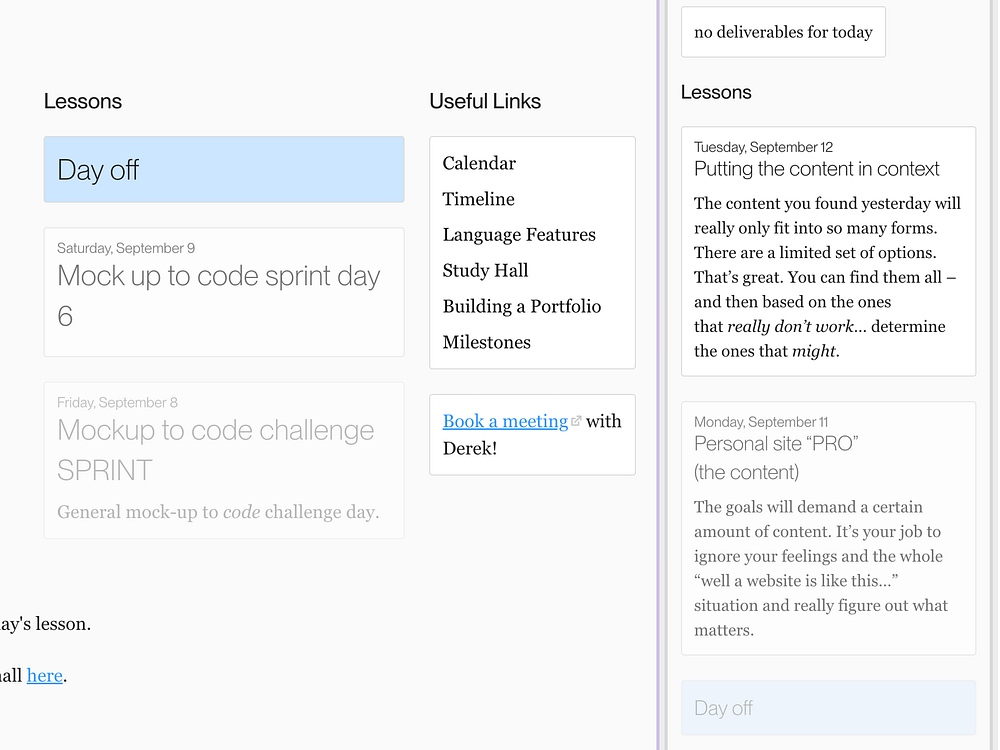Open the Milestones link
The width and height of the screenshot is (1000, 750).
tap(486, 342)
